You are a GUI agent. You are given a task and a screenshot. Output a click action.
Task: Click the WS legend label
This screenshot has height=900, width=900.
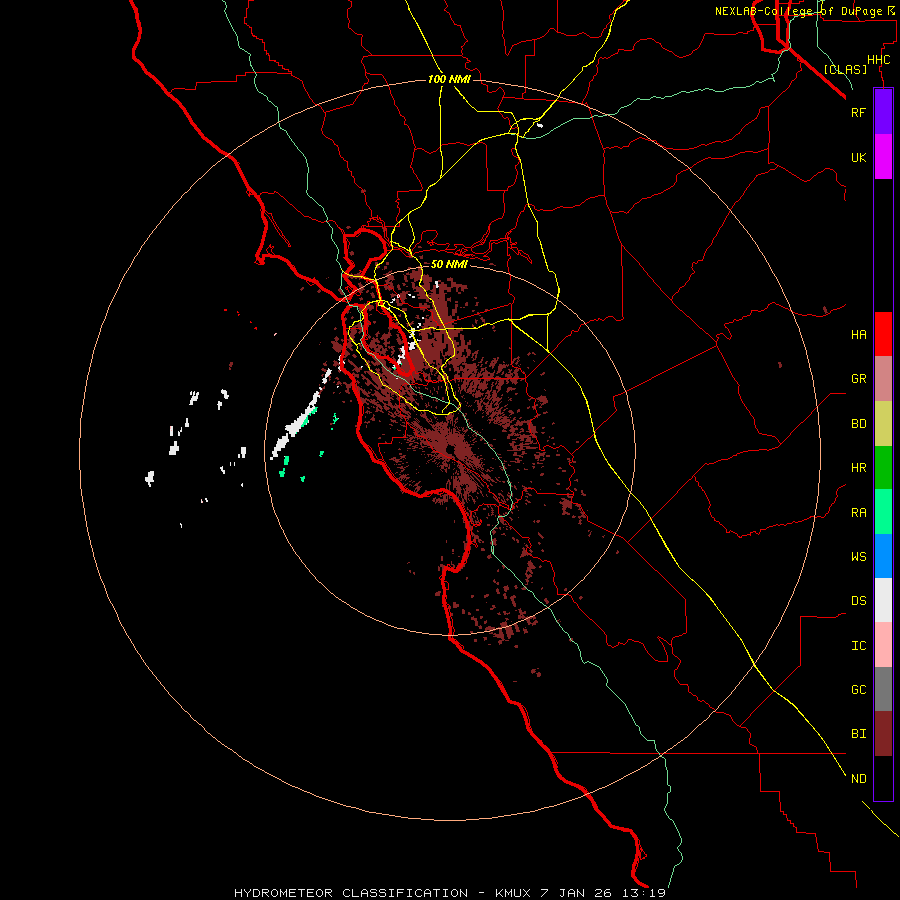858,557
